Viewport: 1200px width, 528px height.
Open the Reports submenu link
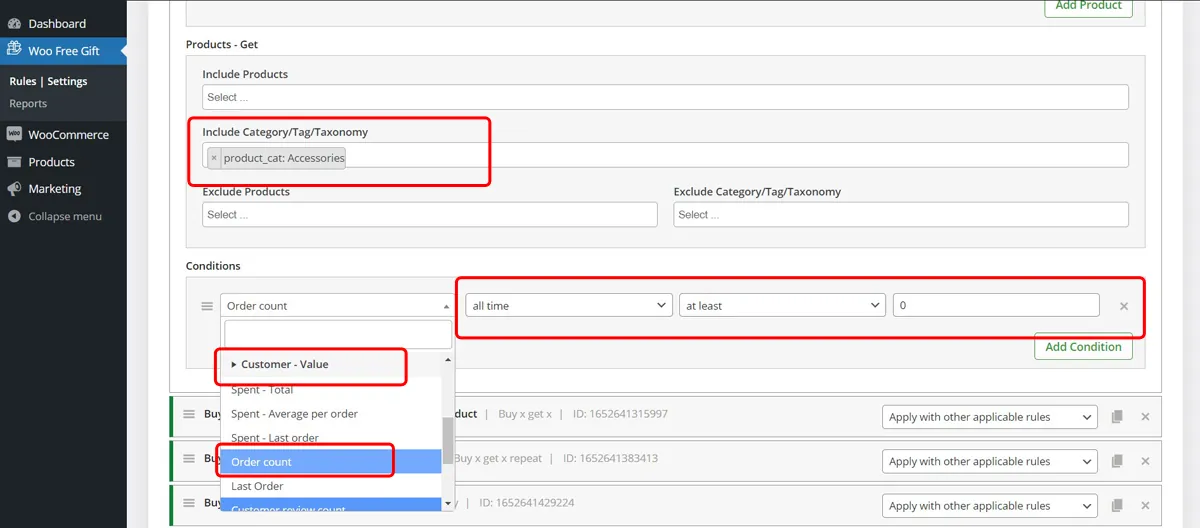point(28,103)
